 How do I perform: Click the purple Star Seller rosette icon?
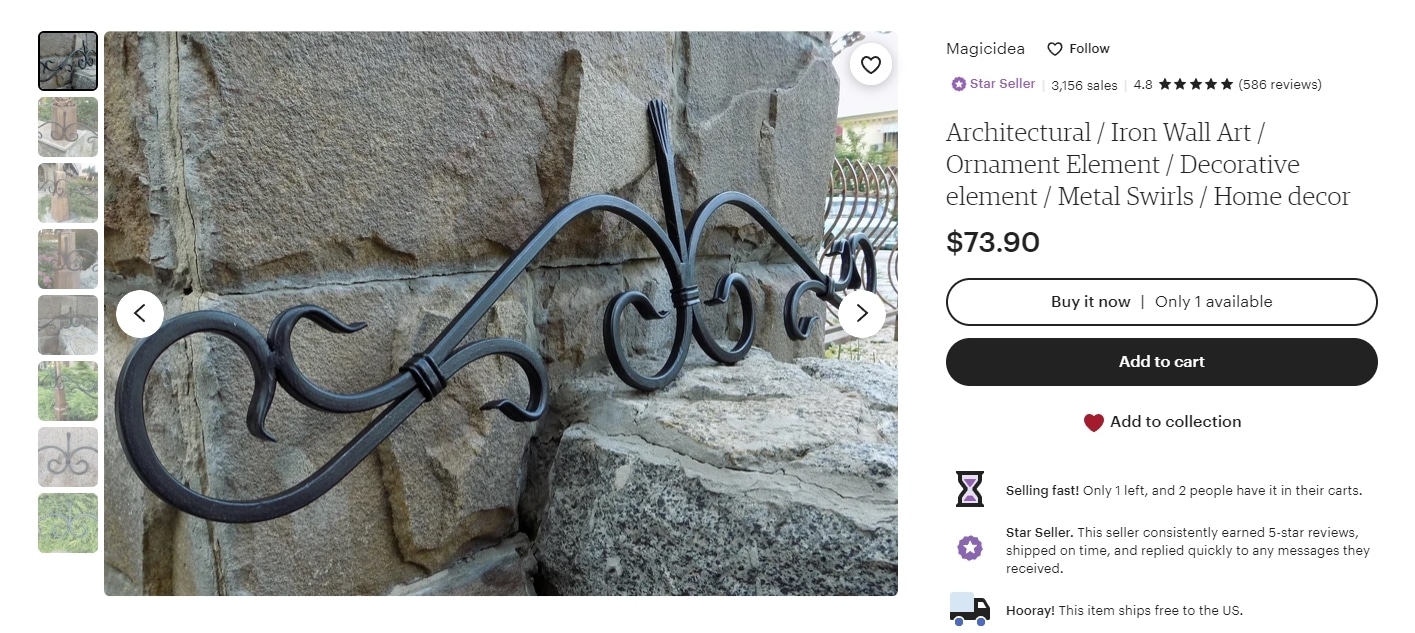(x=969, y=548)
